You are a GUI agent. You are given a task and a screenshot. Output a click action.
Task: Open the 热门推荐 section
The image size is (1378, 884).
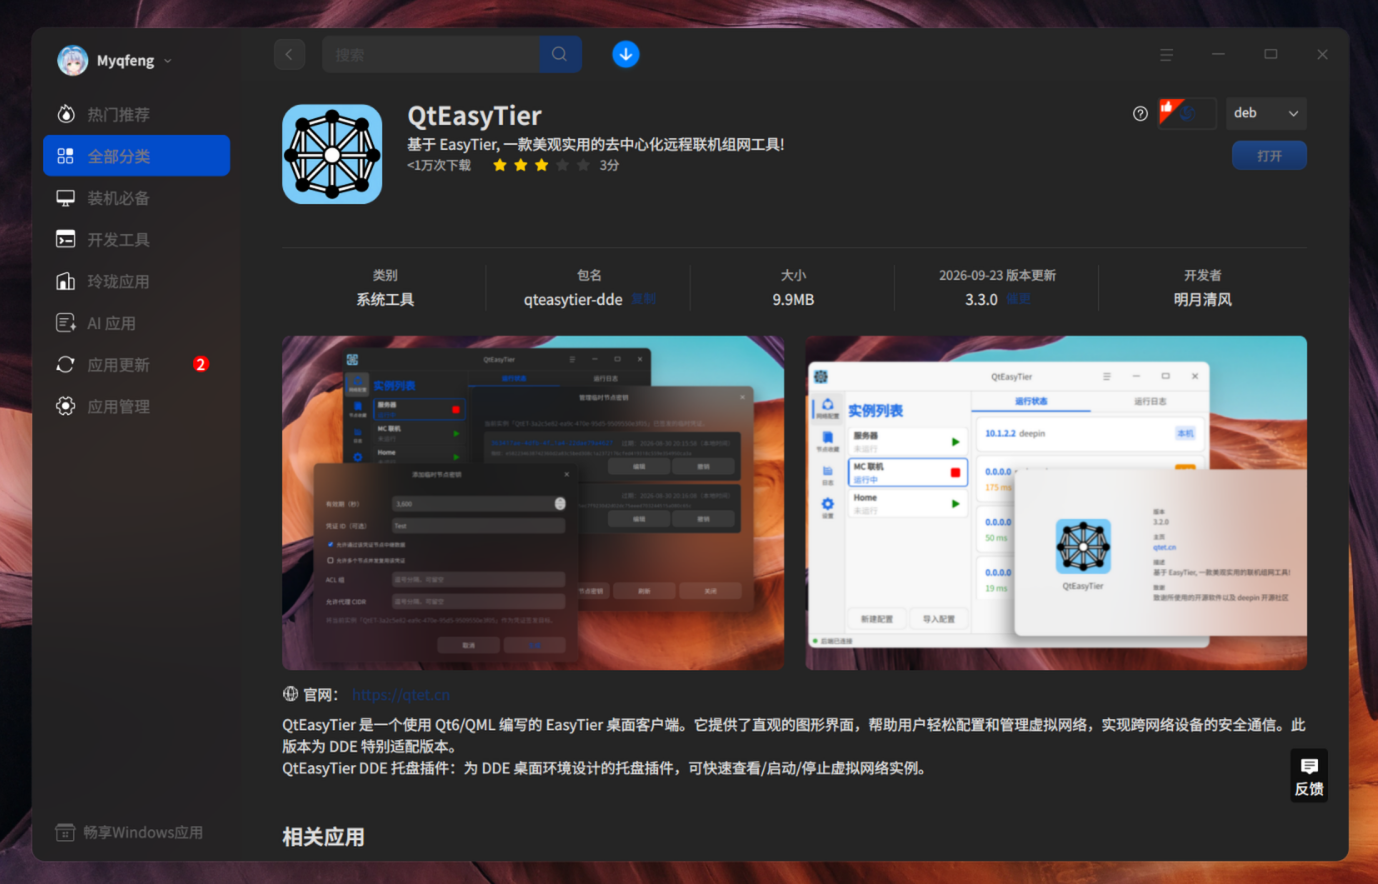click(x=137, y=114)
